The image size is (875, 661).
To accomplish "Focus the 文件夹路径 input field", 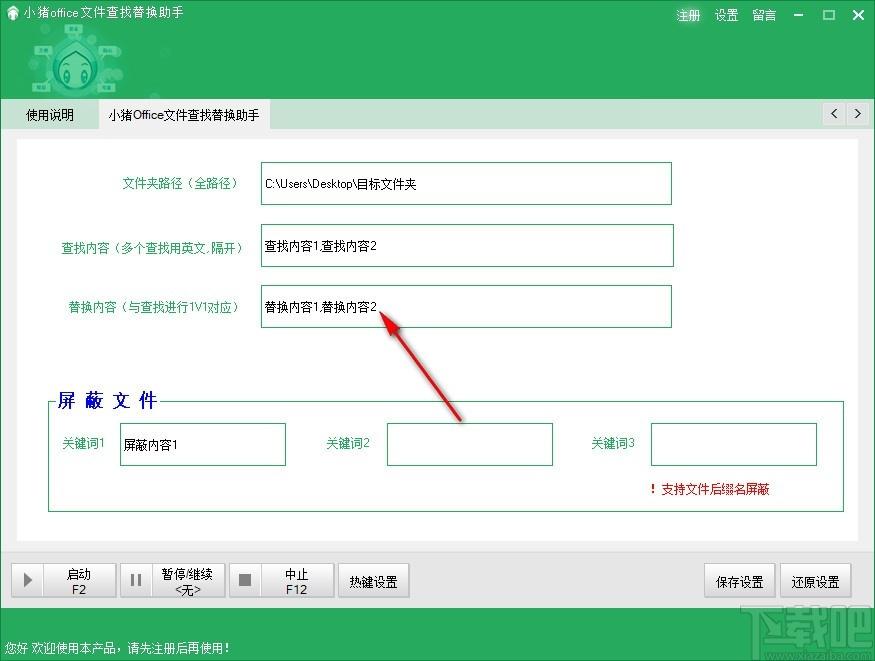I will pyautogui.click(x=466, y=184).
